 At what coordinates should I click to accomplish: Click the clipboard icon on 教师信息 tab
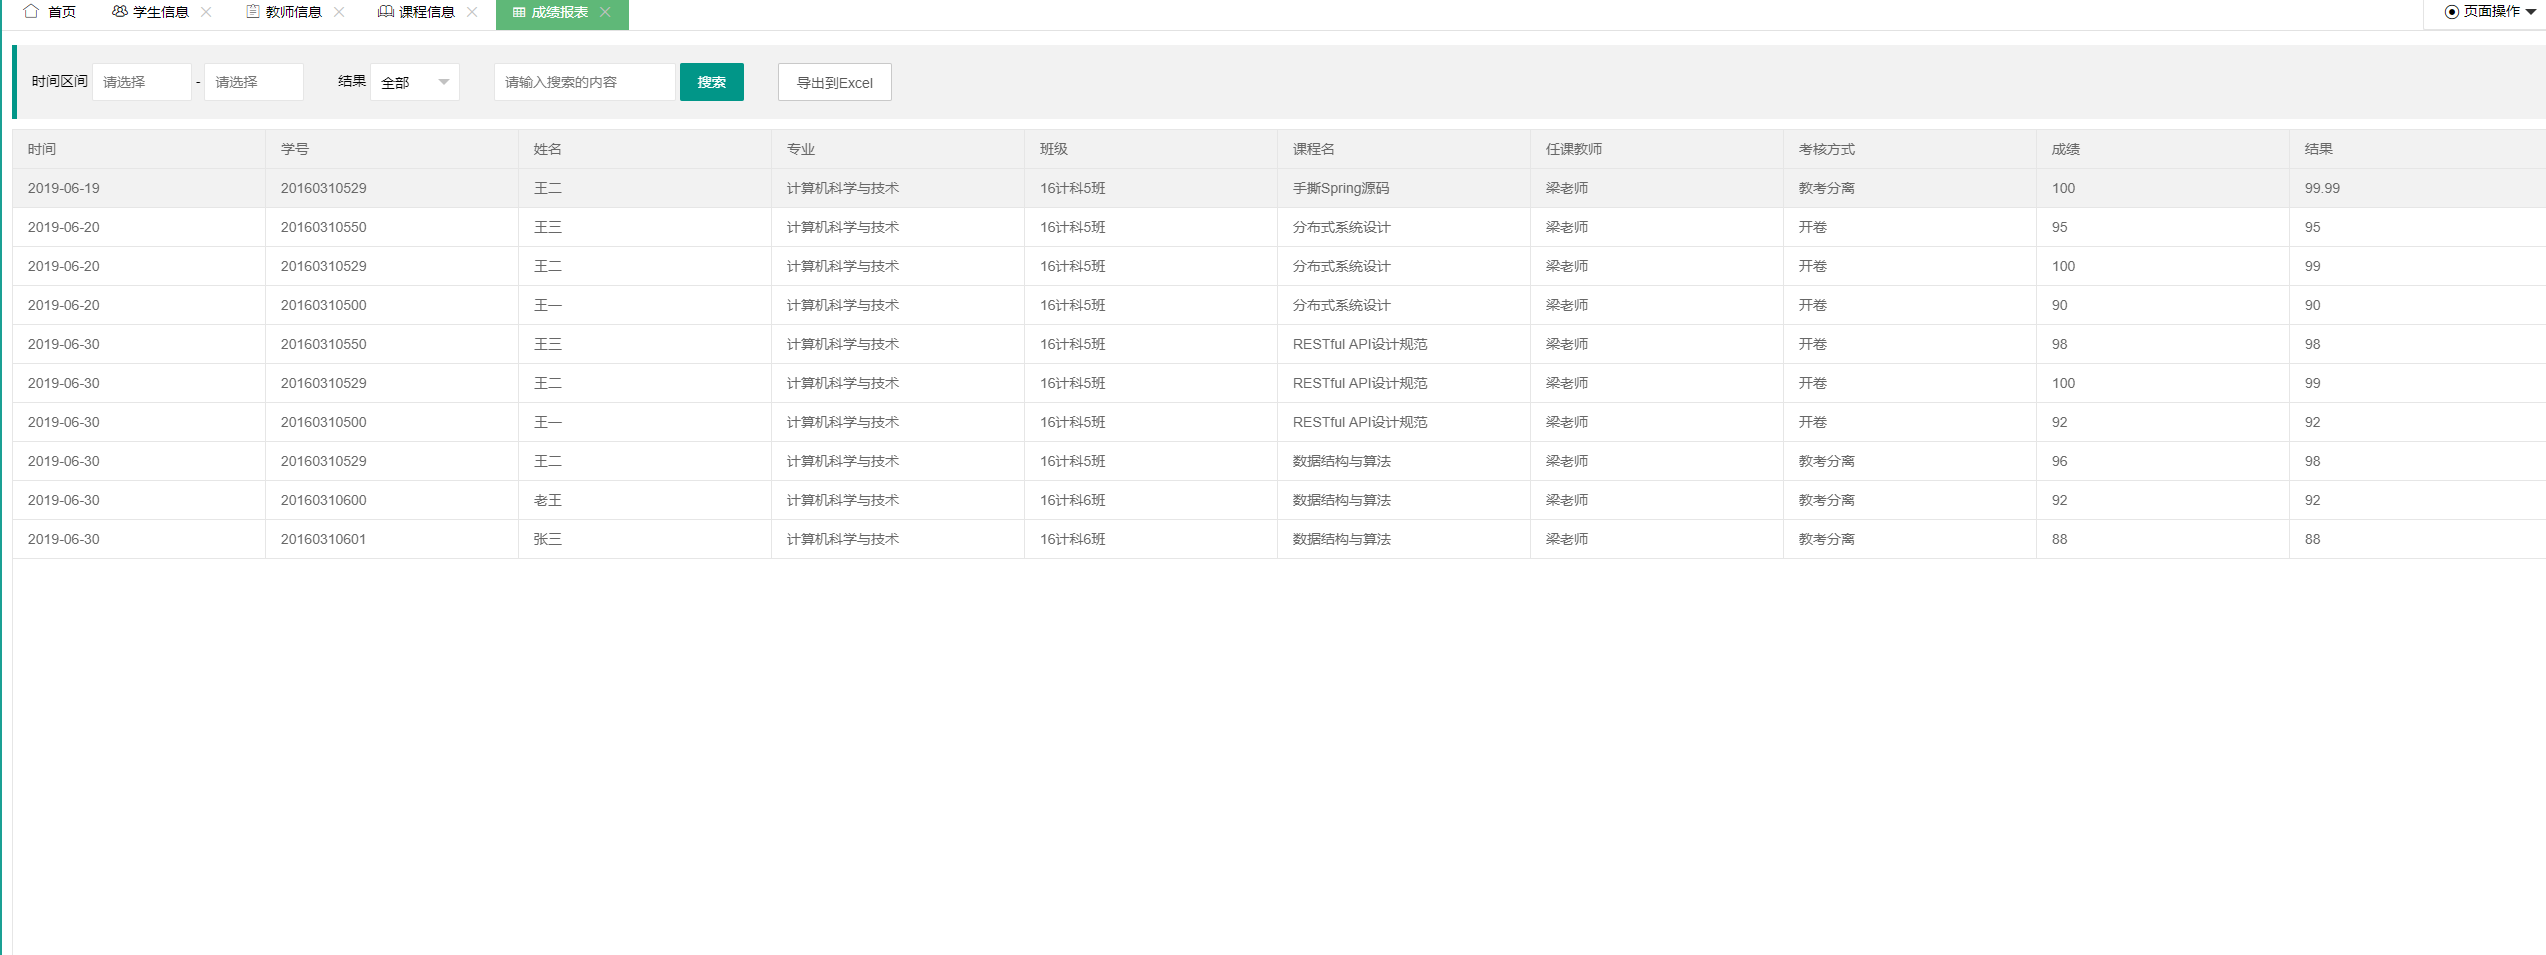coord(251,13)
